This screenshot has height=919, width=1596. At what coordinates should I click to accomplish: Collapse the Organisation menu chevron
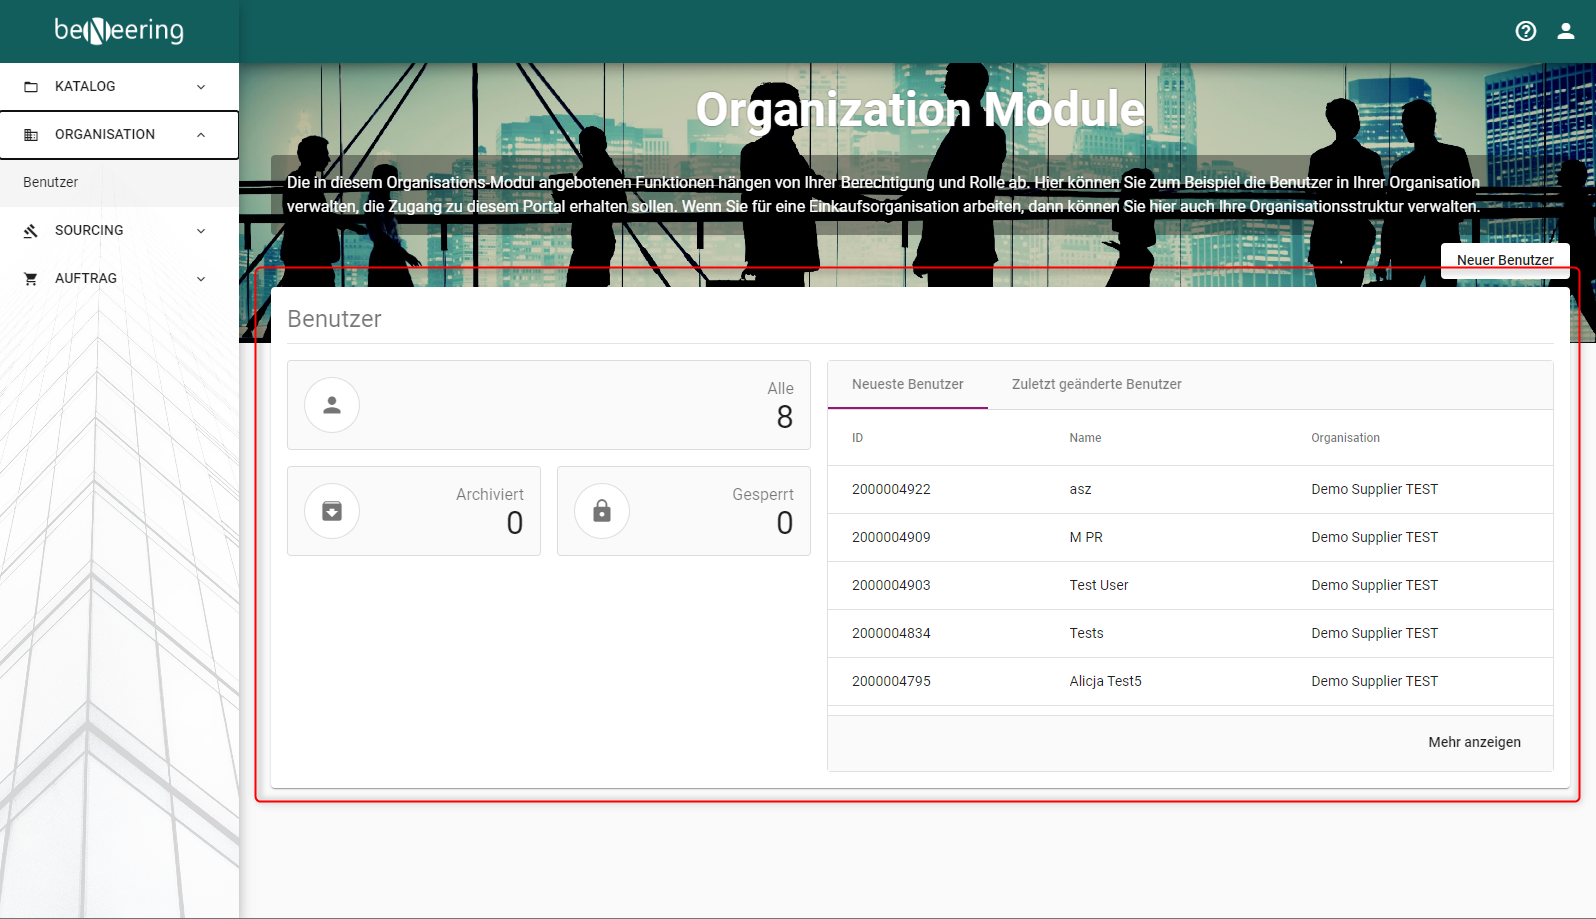pyautogui.click(x=201, y=135)
